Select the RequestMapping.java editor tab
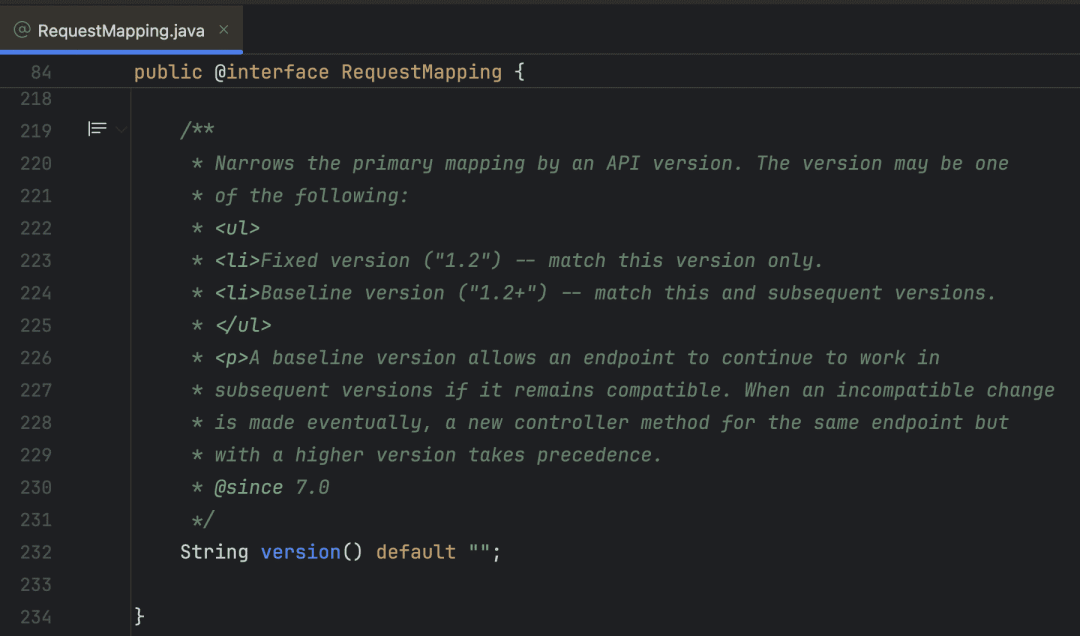The width and height of the screenshot is (1080, 636). [121, 30]
